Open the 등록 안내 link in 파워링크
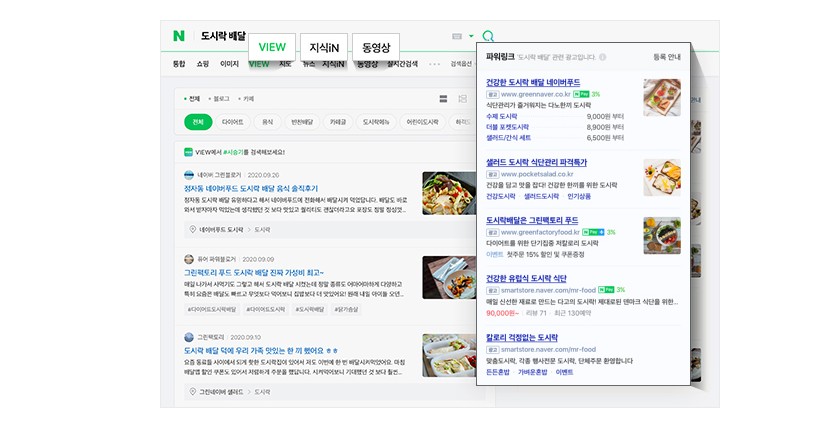 tap(667, 57)
